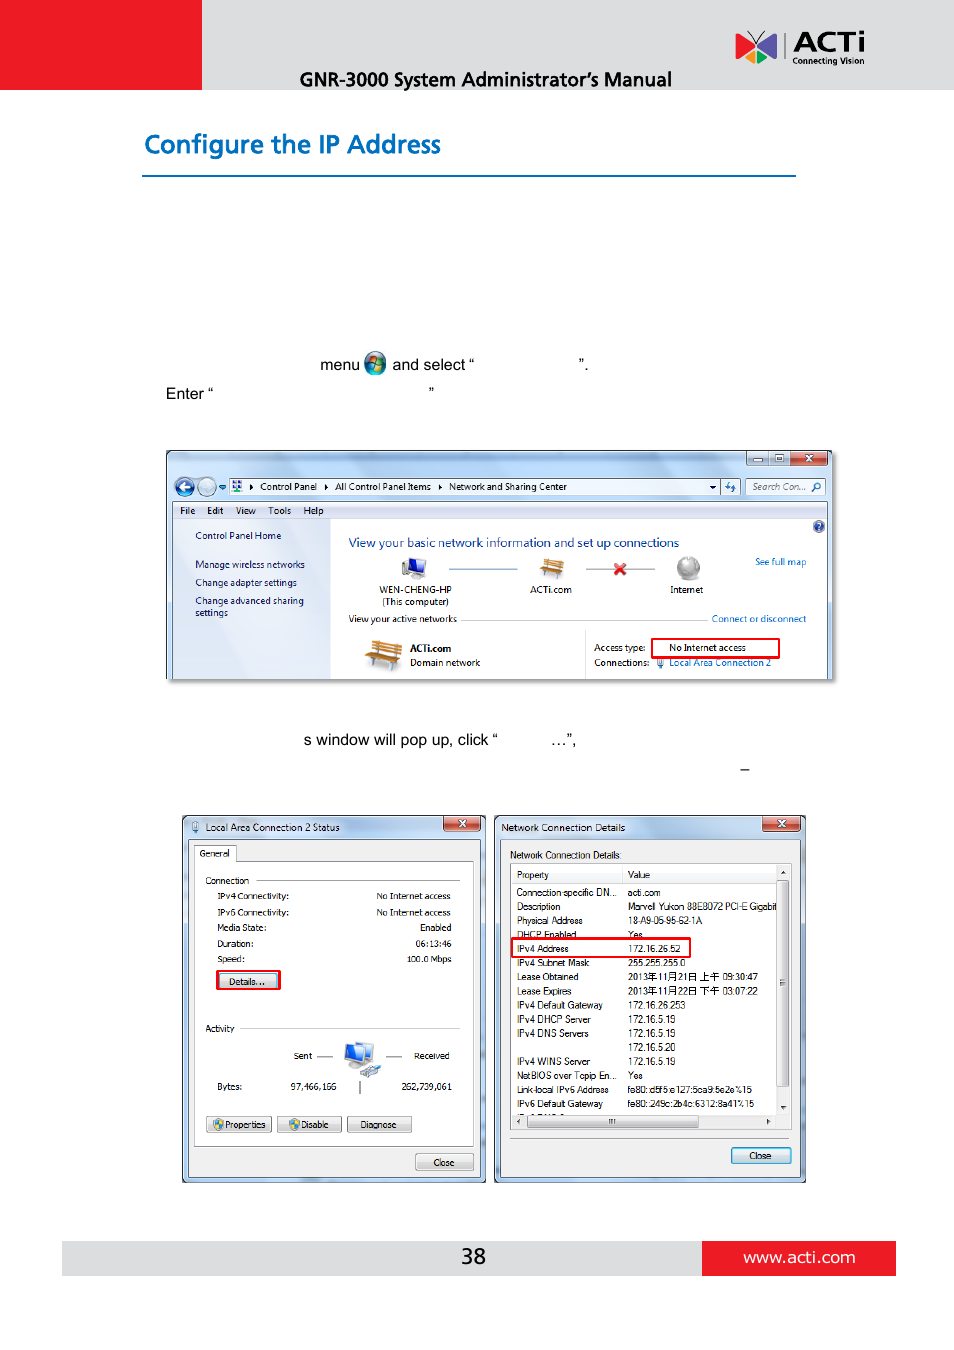
Task: Click the horizontal scroll-right arrow in details list
Action: point(768,1122)
